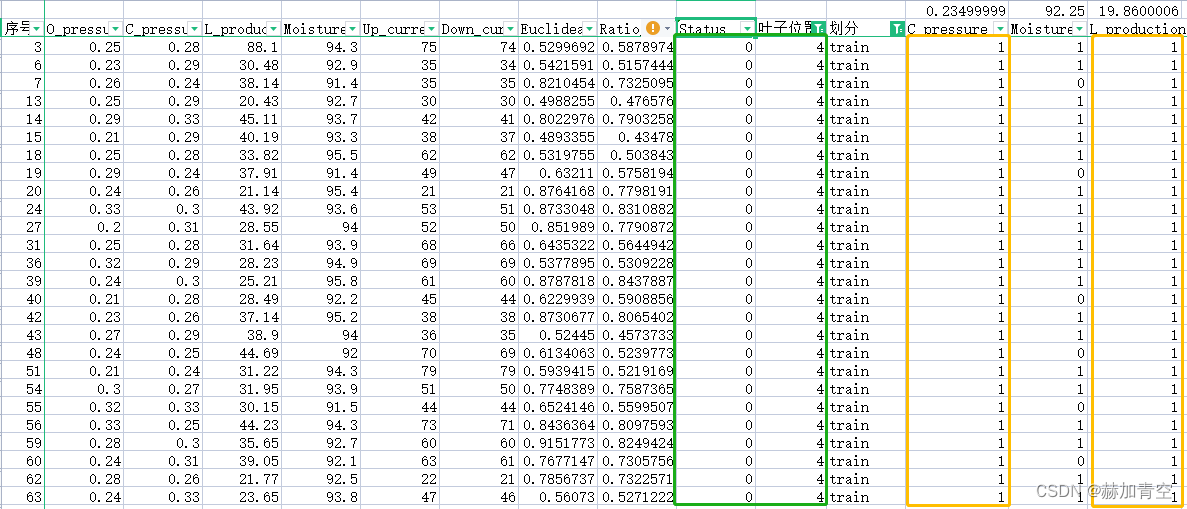Select the train cell in row 序号 36
The width and height of the screenshot is (1187, 509).
pos(867,263)
